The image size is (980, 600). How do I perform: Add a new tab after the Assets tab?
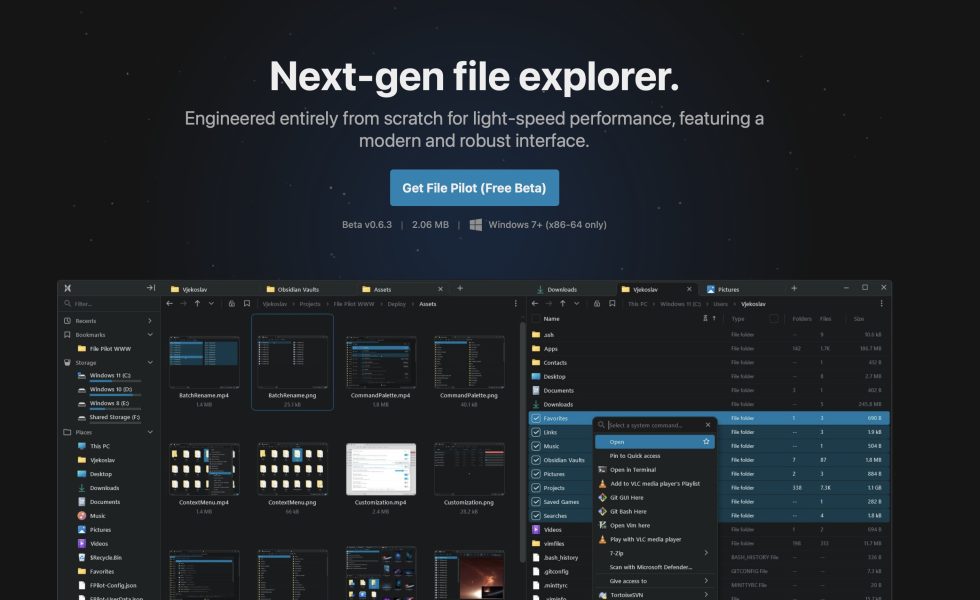460,288
